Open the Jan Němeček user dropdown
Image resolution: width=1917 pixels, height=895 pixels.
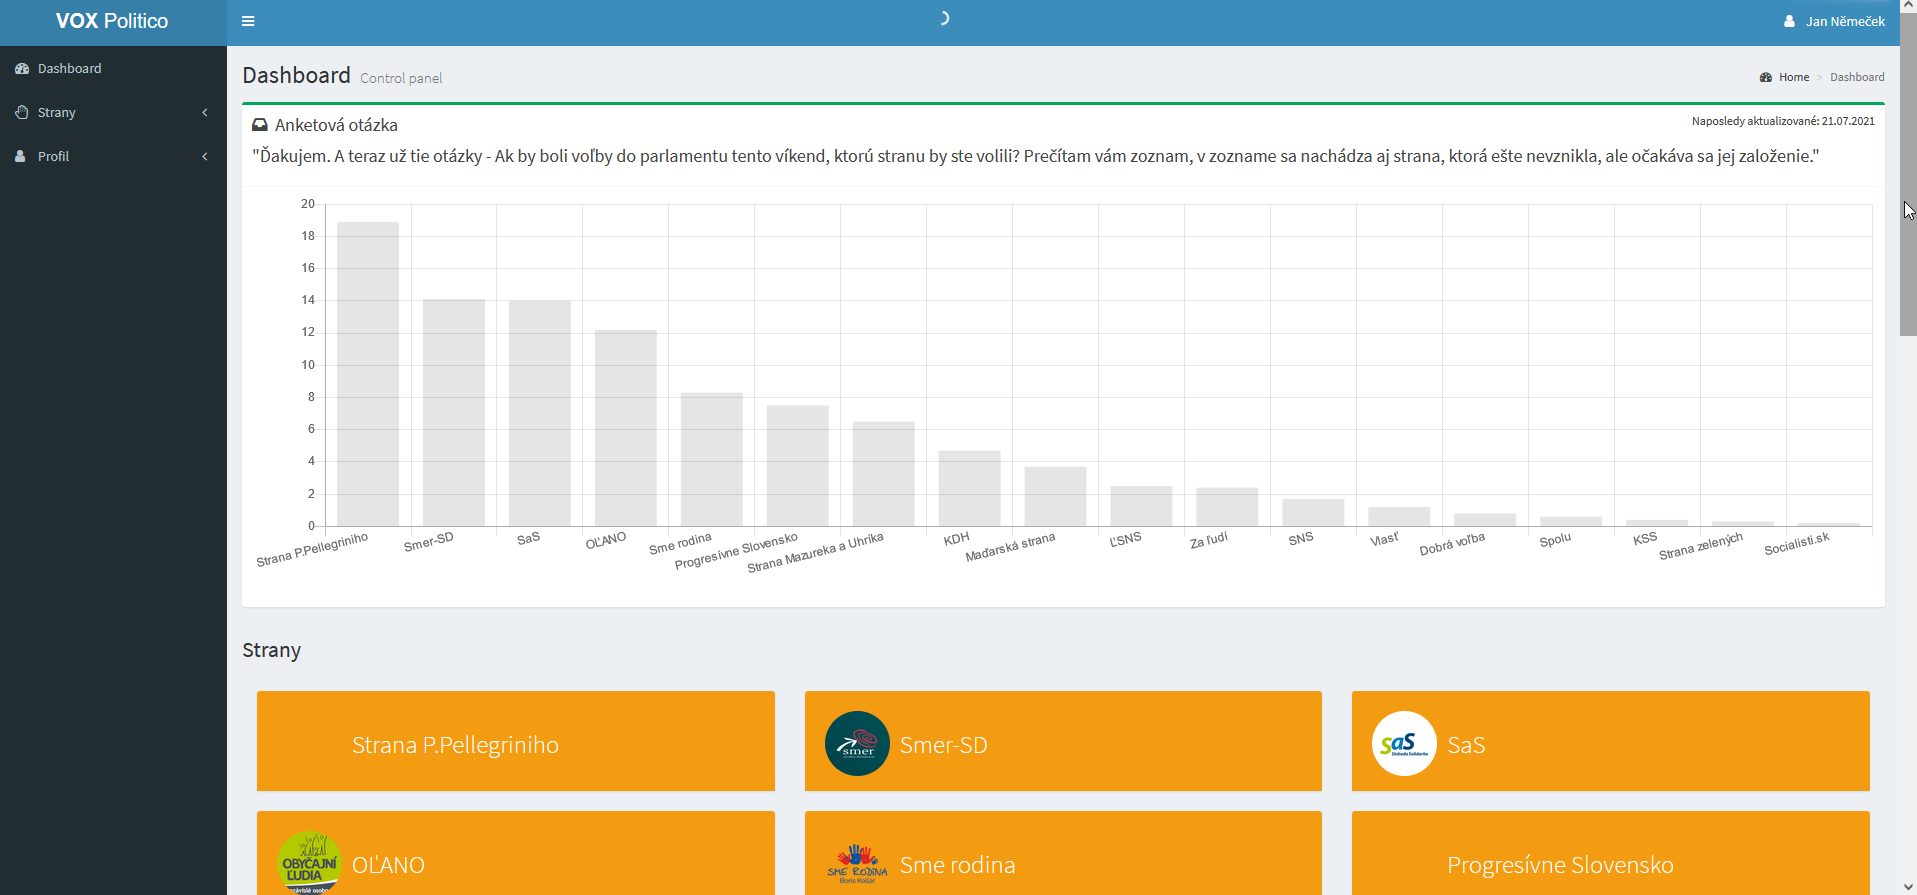[x=1845, y=21]
